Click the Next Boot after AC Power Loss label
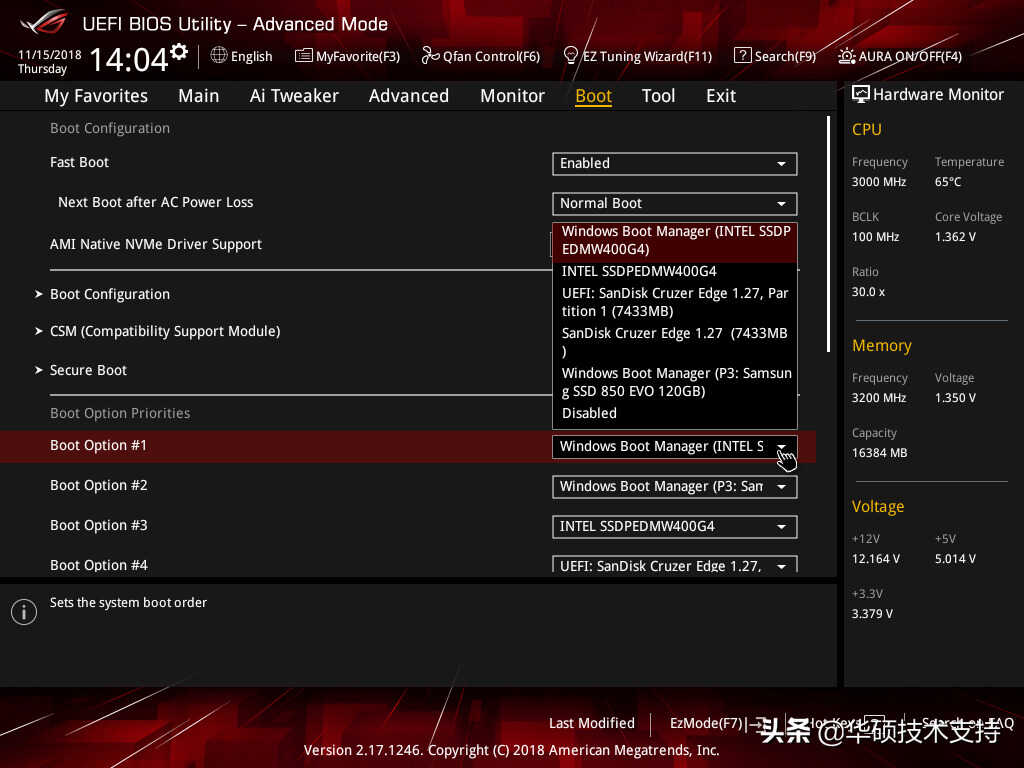 pos(155,202)
